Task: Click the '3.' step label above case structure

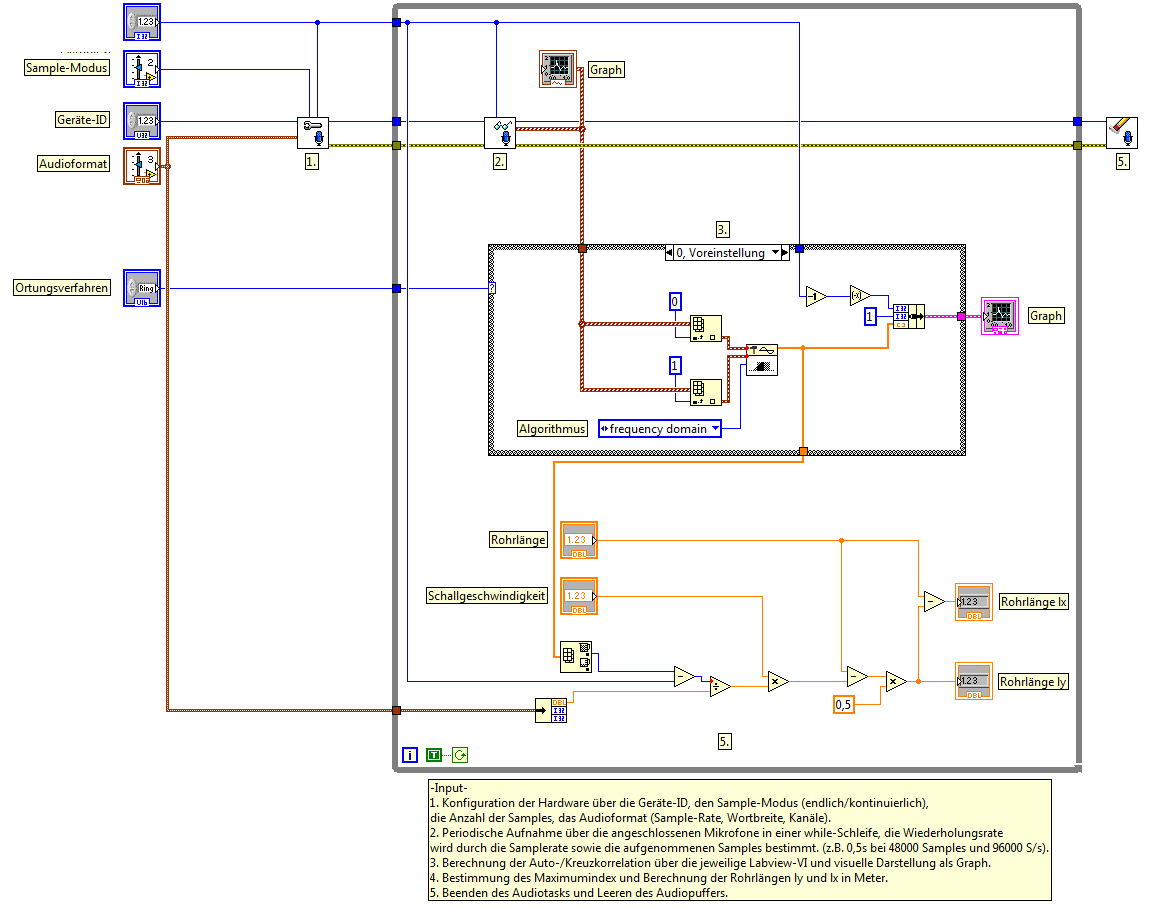Action: (x=723, y=229)
